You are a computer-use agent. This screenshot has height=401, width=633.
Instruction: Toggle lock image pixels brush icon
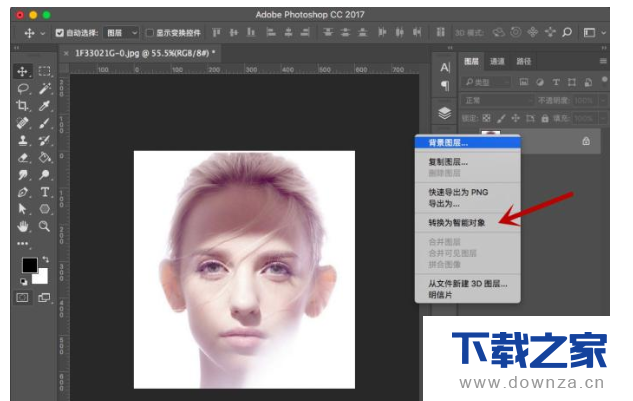(501, 118)
